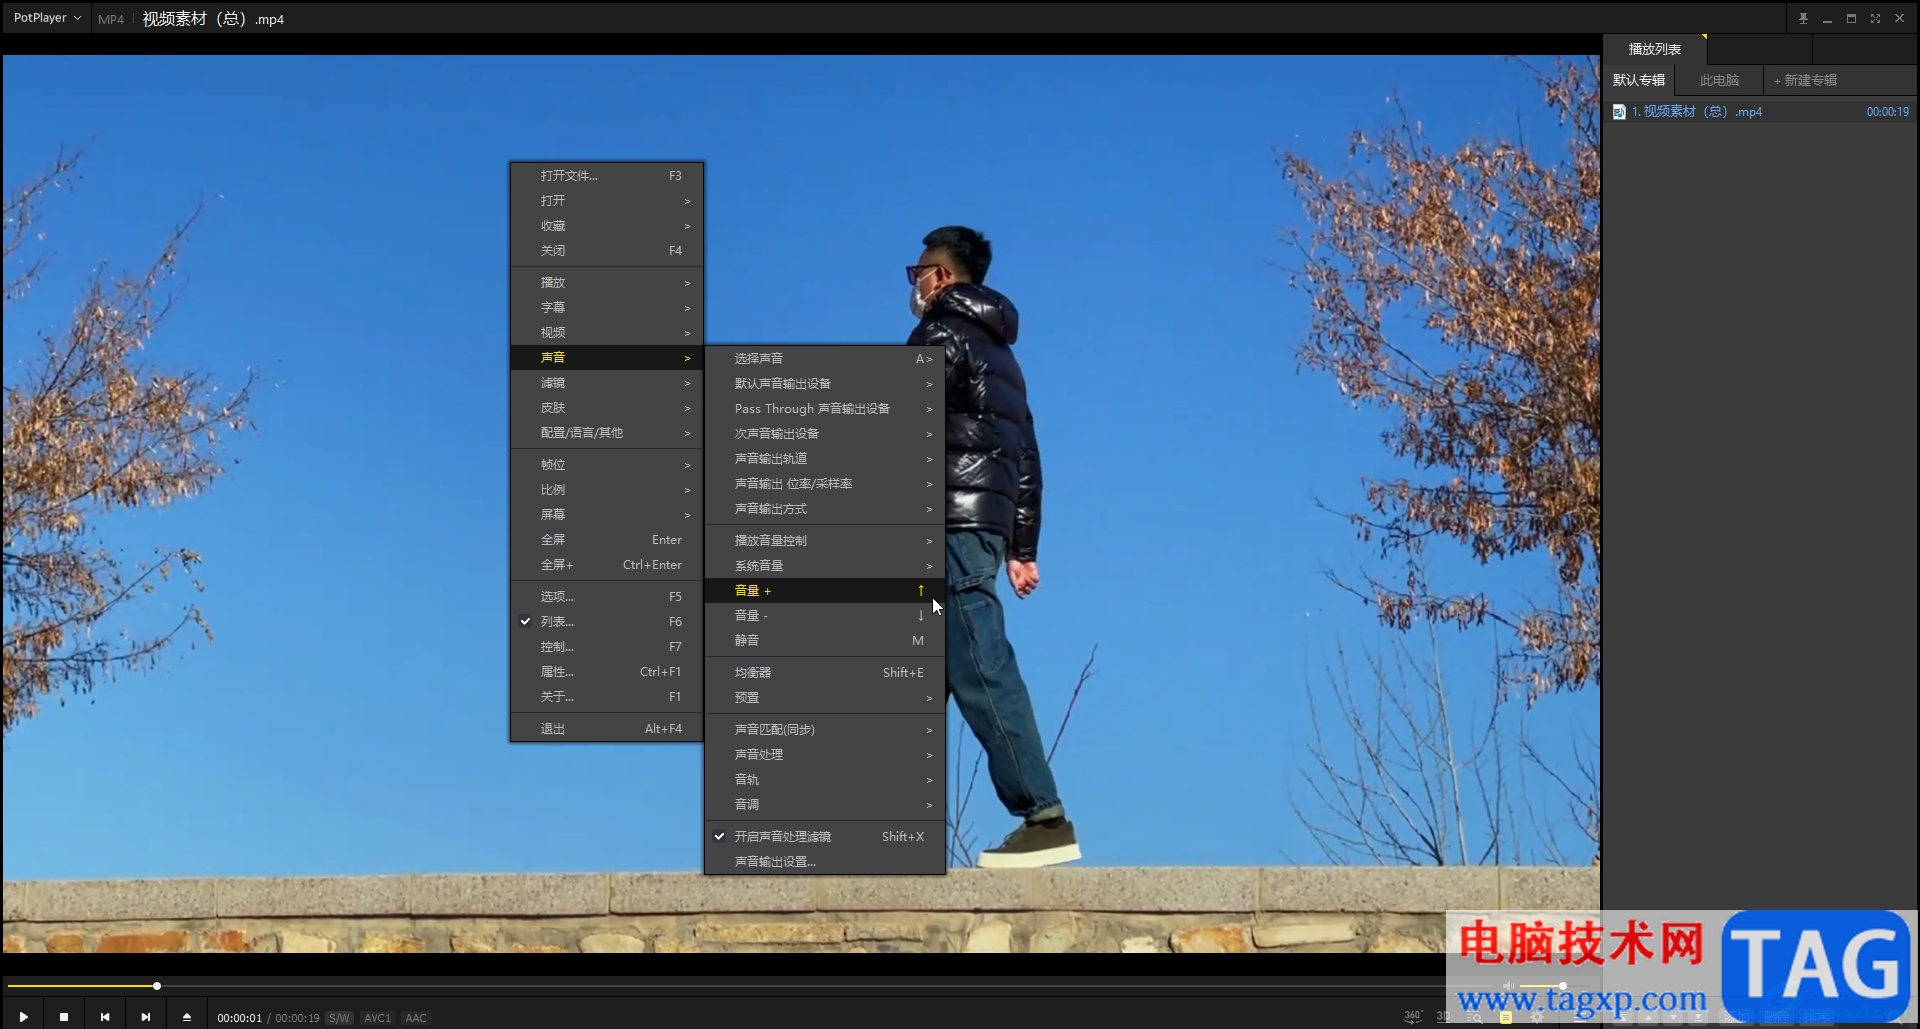This screenshot has width=1920, height=1029.
Task: Uncheck 开启声音处理滤镜 option
Action: click(825, 837)
